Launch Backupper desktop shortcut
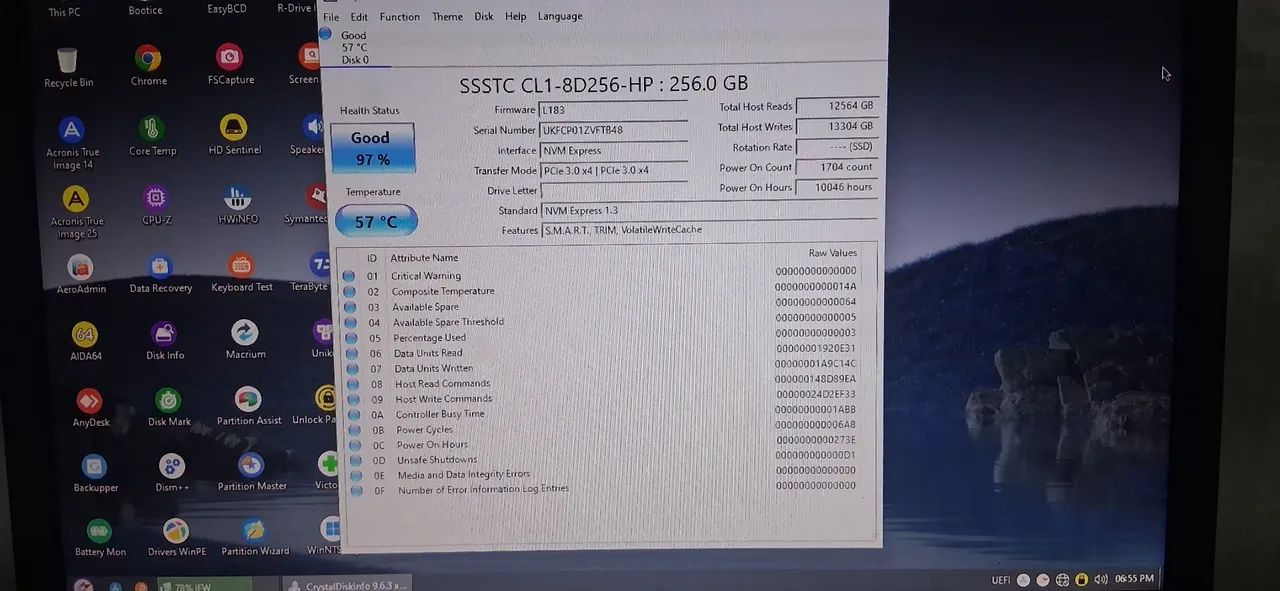The width and height of the screenshot is (1280, 591). point(95,474)
